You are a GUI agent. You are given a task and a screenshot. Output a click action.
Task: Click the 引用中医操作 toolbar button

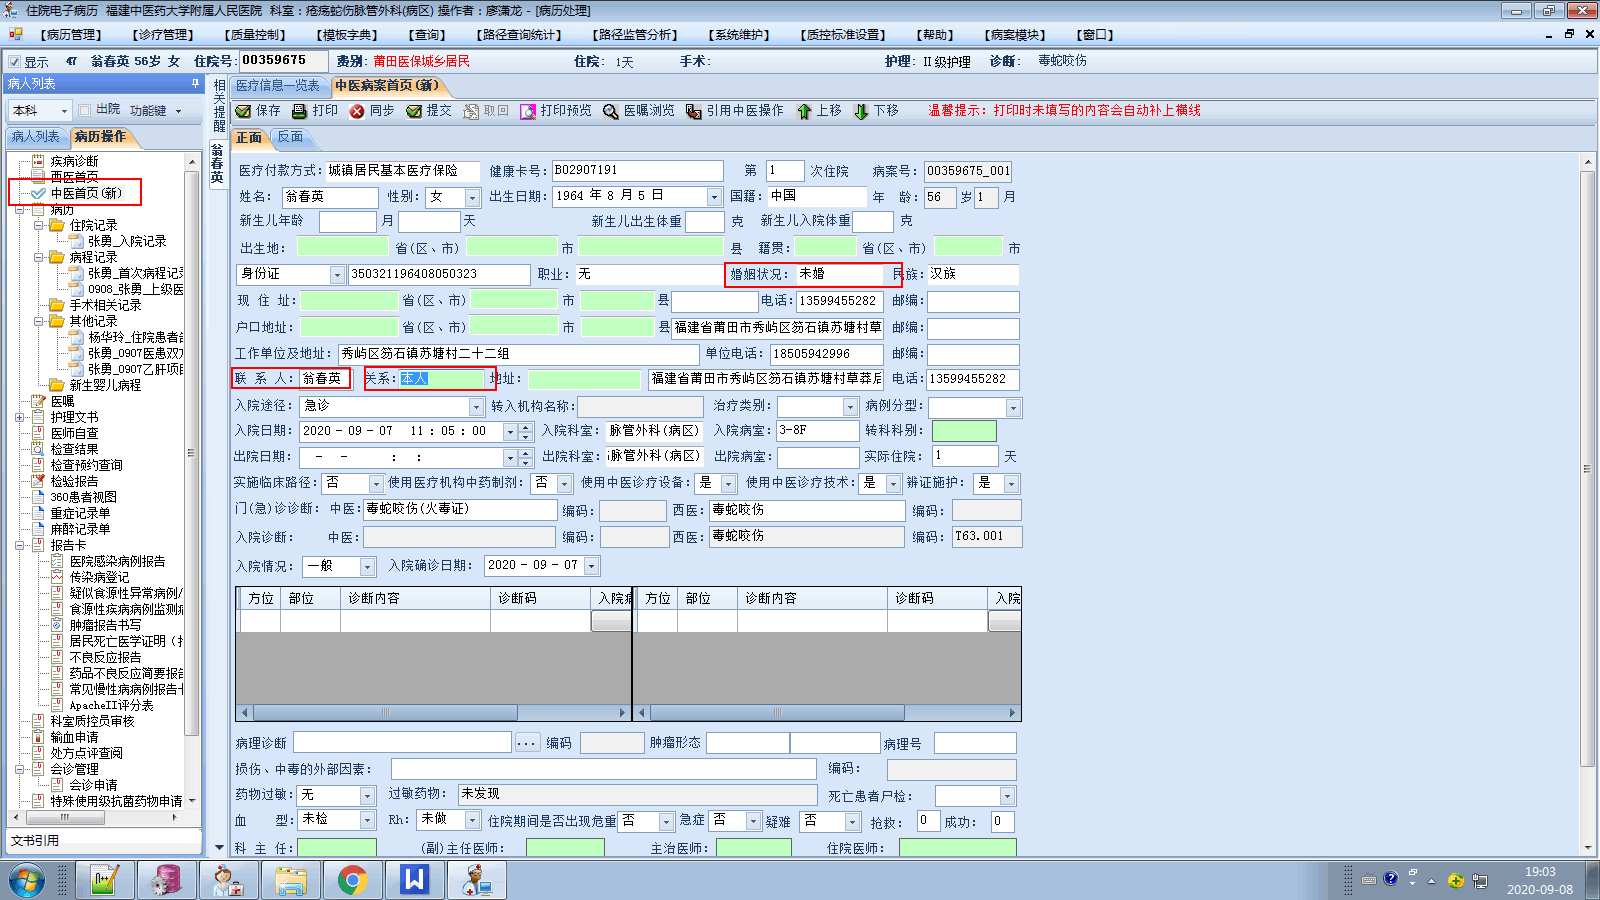coord(734,111)
